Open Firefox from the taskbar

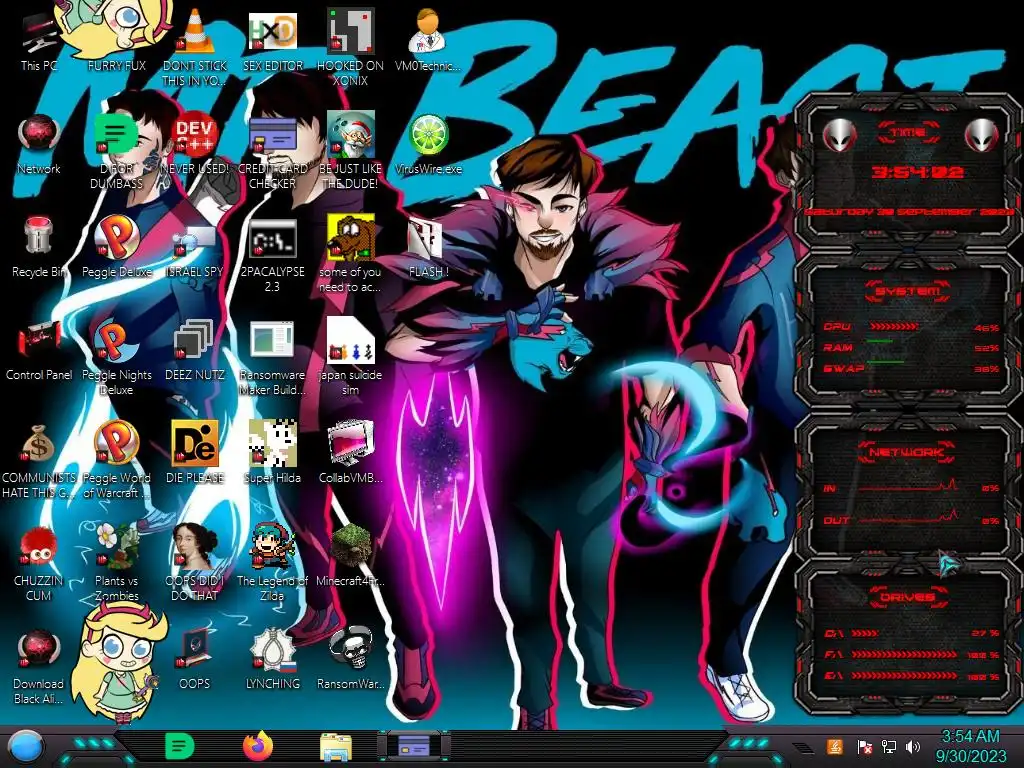(258, 746)
